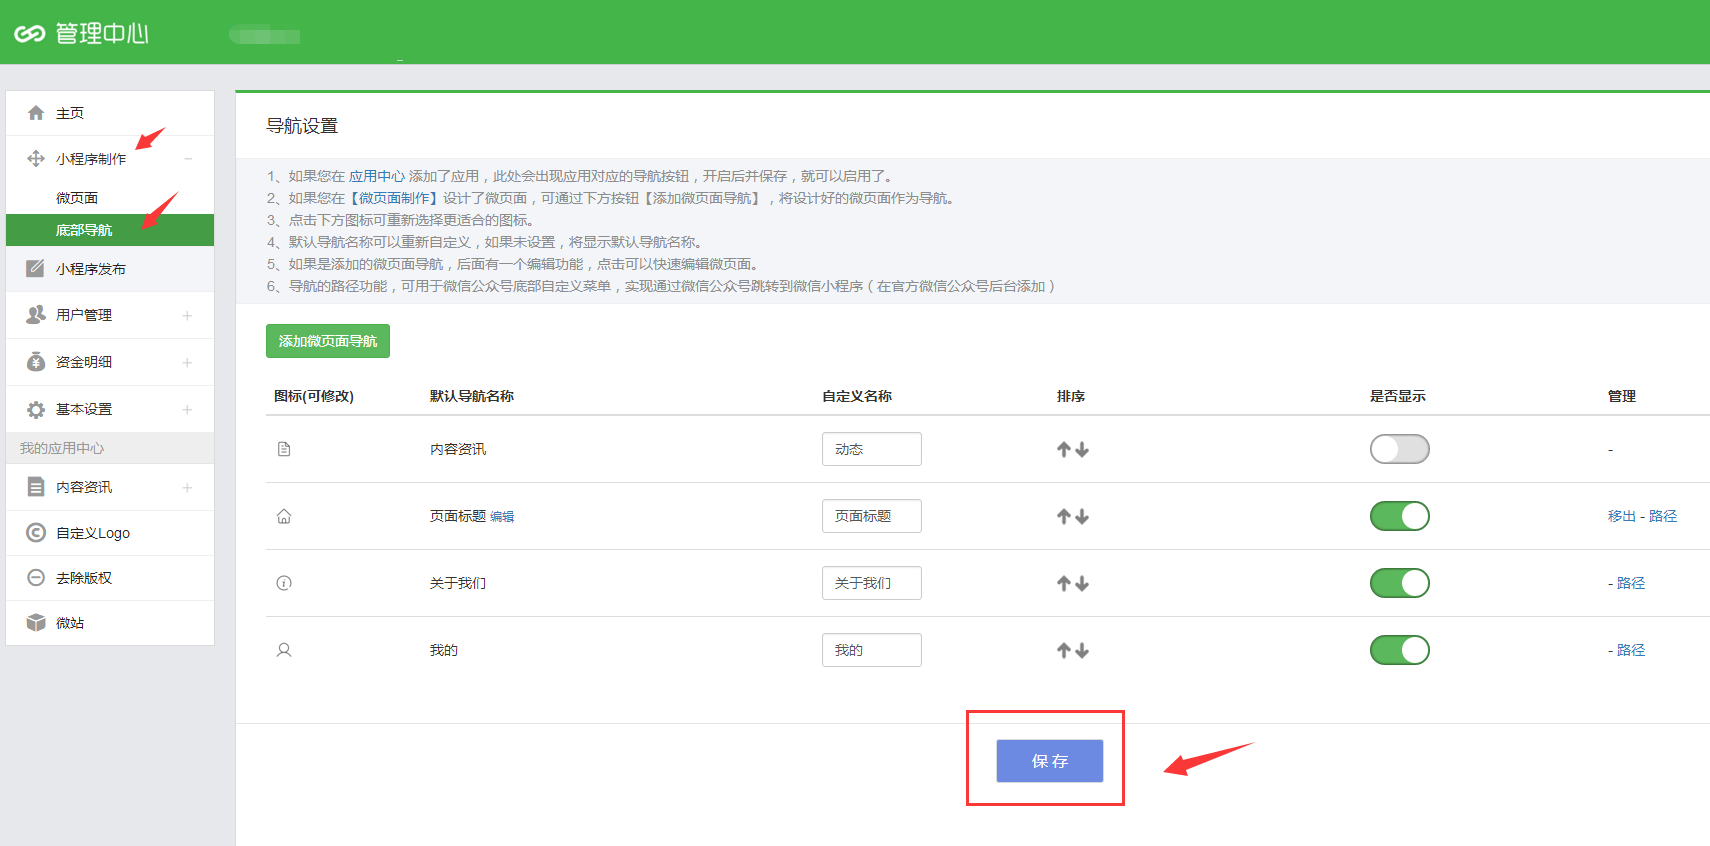Image resolution: width=1710 pixels, height=846 pixels.
Task: Click the 管理中心 logo in header
Action: tap(82, 33)
